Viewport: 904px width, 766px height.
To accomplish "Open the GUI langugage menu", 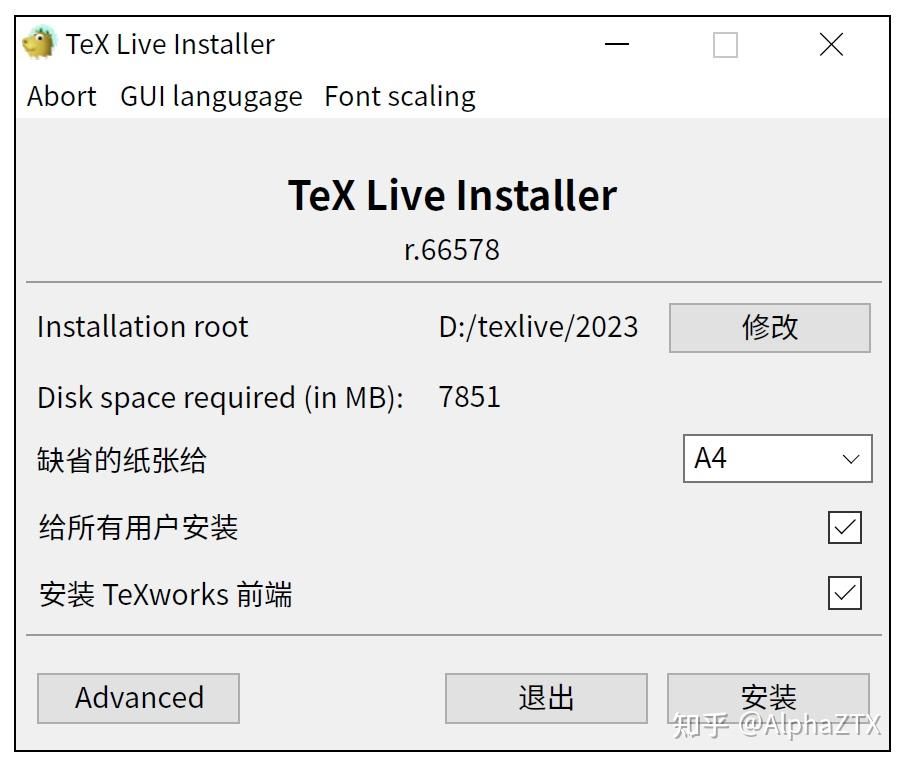I will (x=211, y=96).
